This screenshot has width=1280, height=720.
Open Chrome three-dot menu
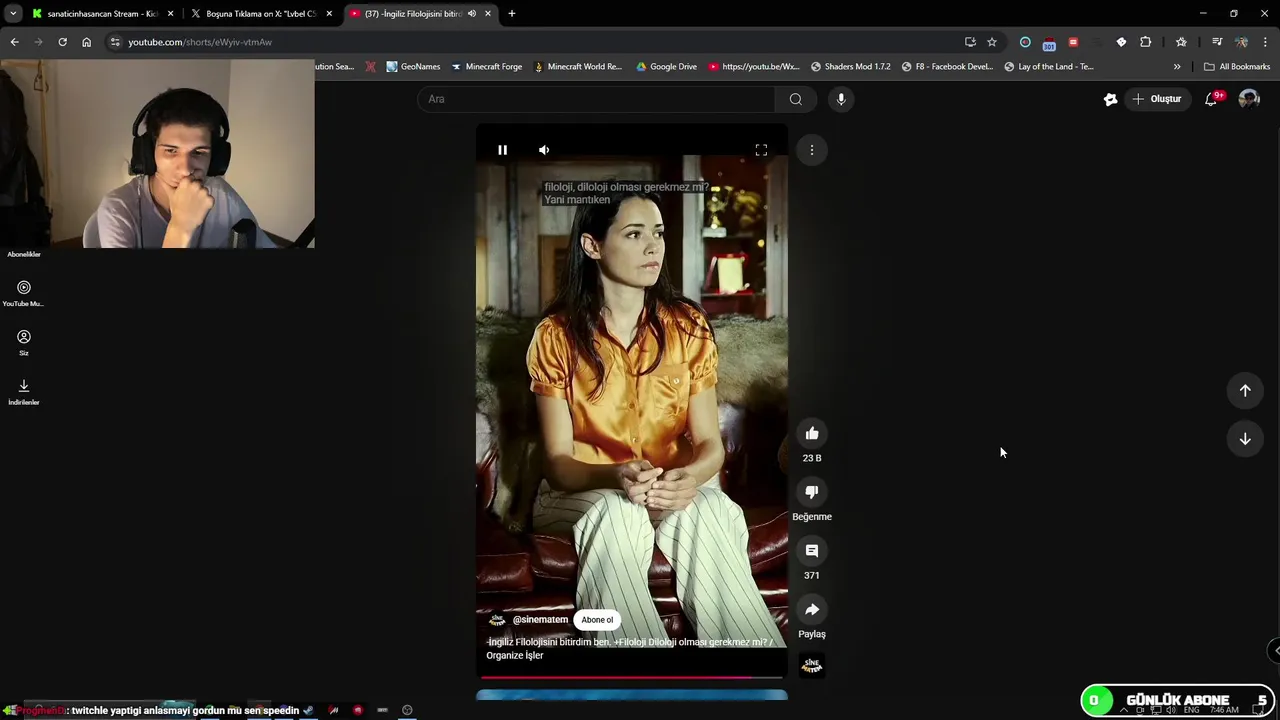pyautogui.click(x=1266, y=42)
